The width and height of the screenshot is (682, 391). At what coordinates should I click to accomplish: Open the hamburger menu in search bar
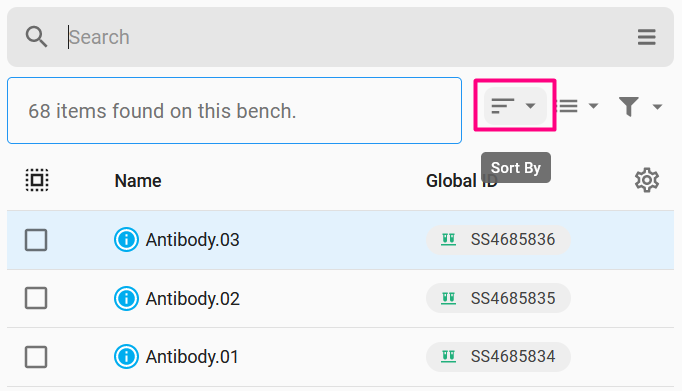[x=646, y=37]
